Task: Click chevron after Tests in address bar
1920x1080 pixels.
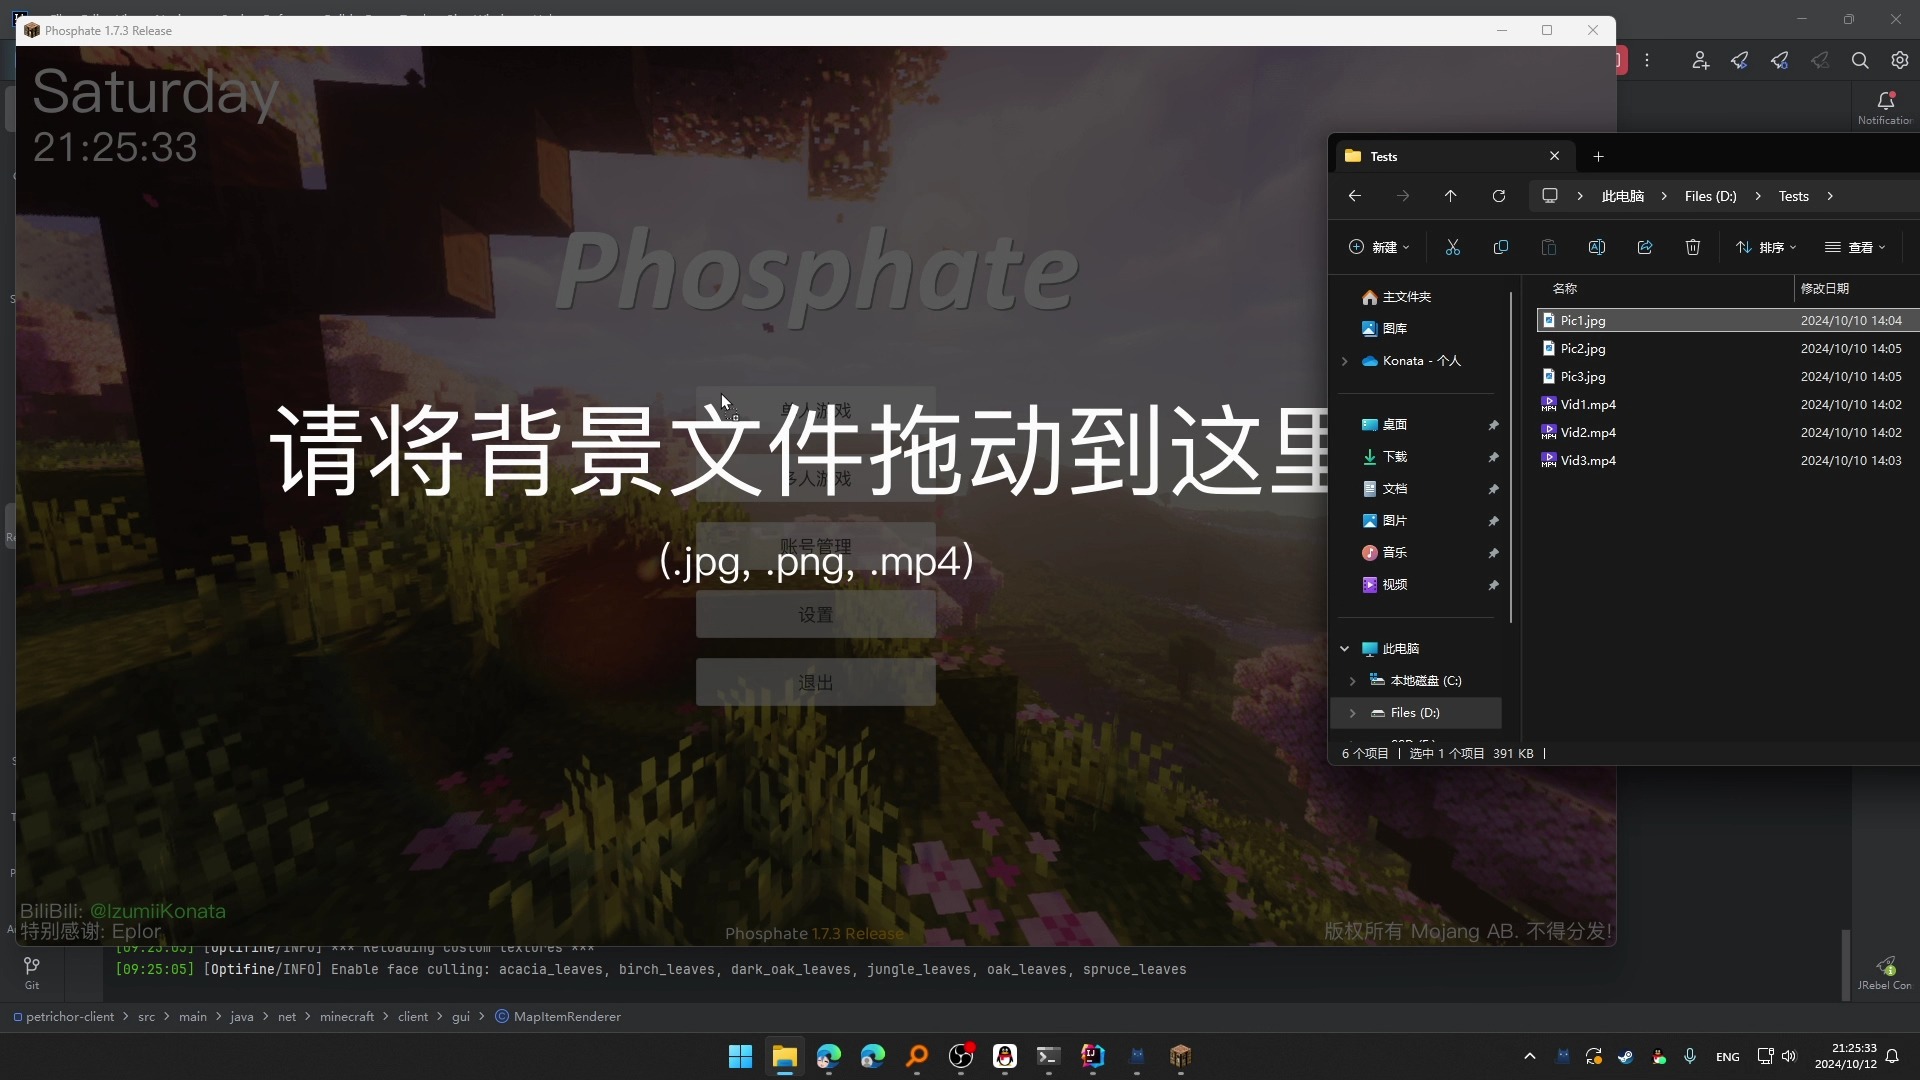Action: coord(1830,196)
